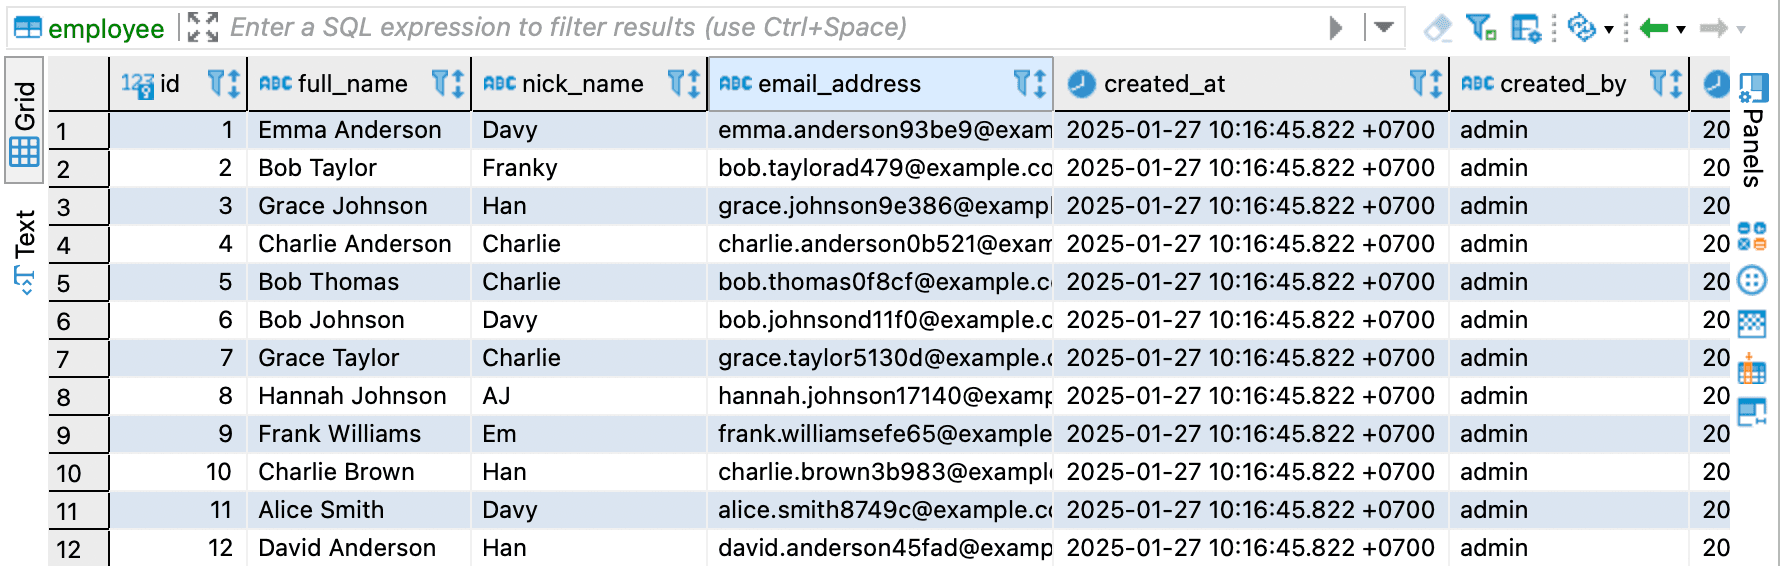
Task: Open the checkered grid panel icon
Action: coord(1752,324)
